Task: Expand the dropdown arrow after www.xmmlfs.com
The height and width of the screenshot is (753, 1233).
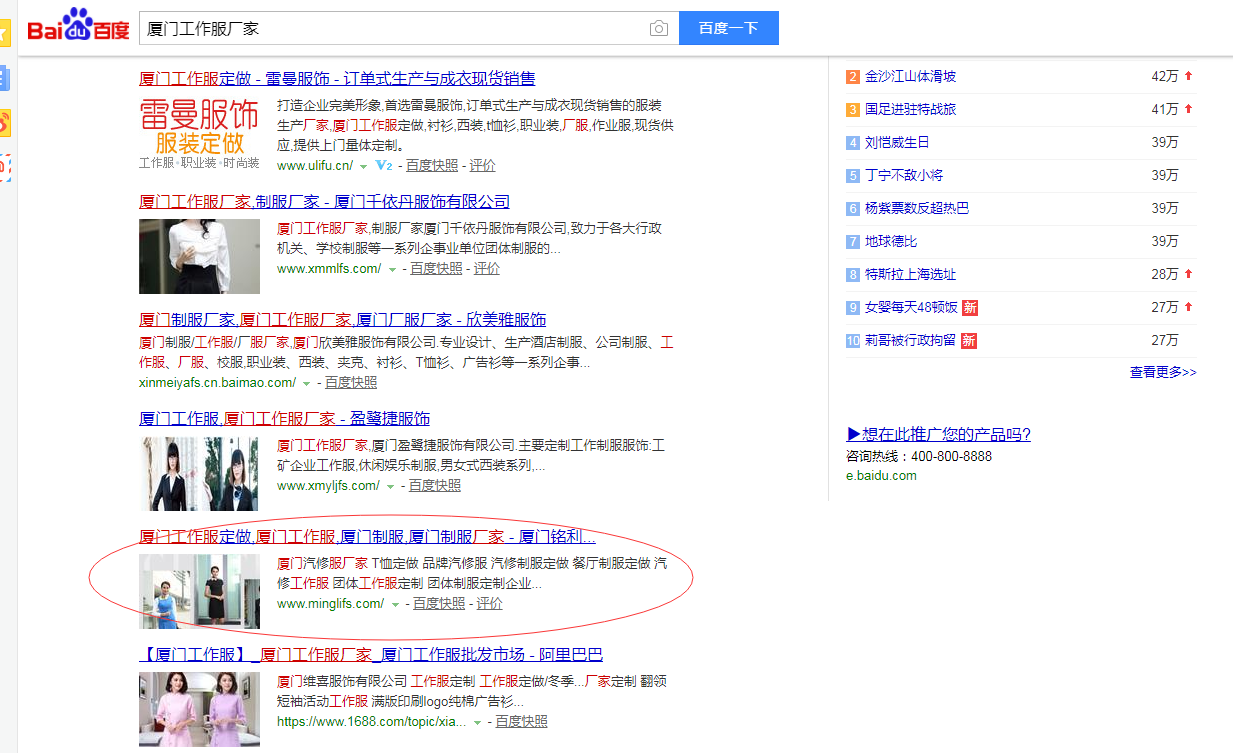Action: tap(392, 270)
